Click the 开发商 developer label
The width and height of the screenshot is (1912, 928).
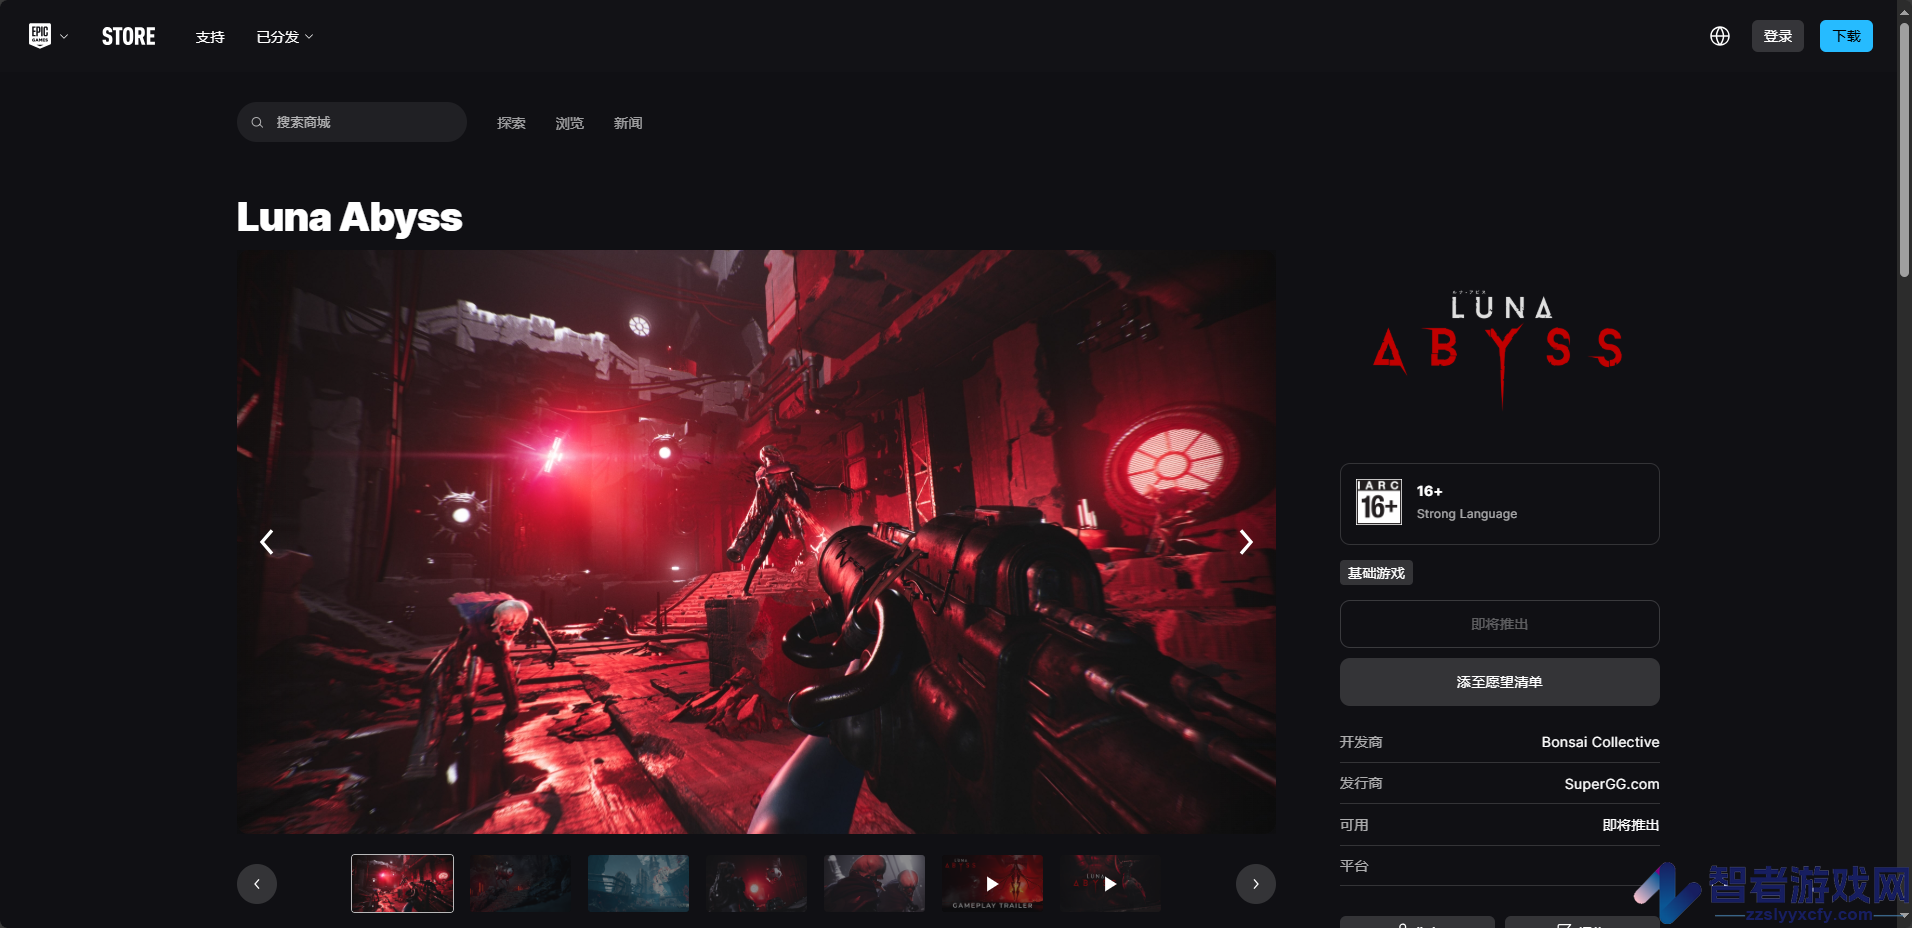[x=1361, y=742]
